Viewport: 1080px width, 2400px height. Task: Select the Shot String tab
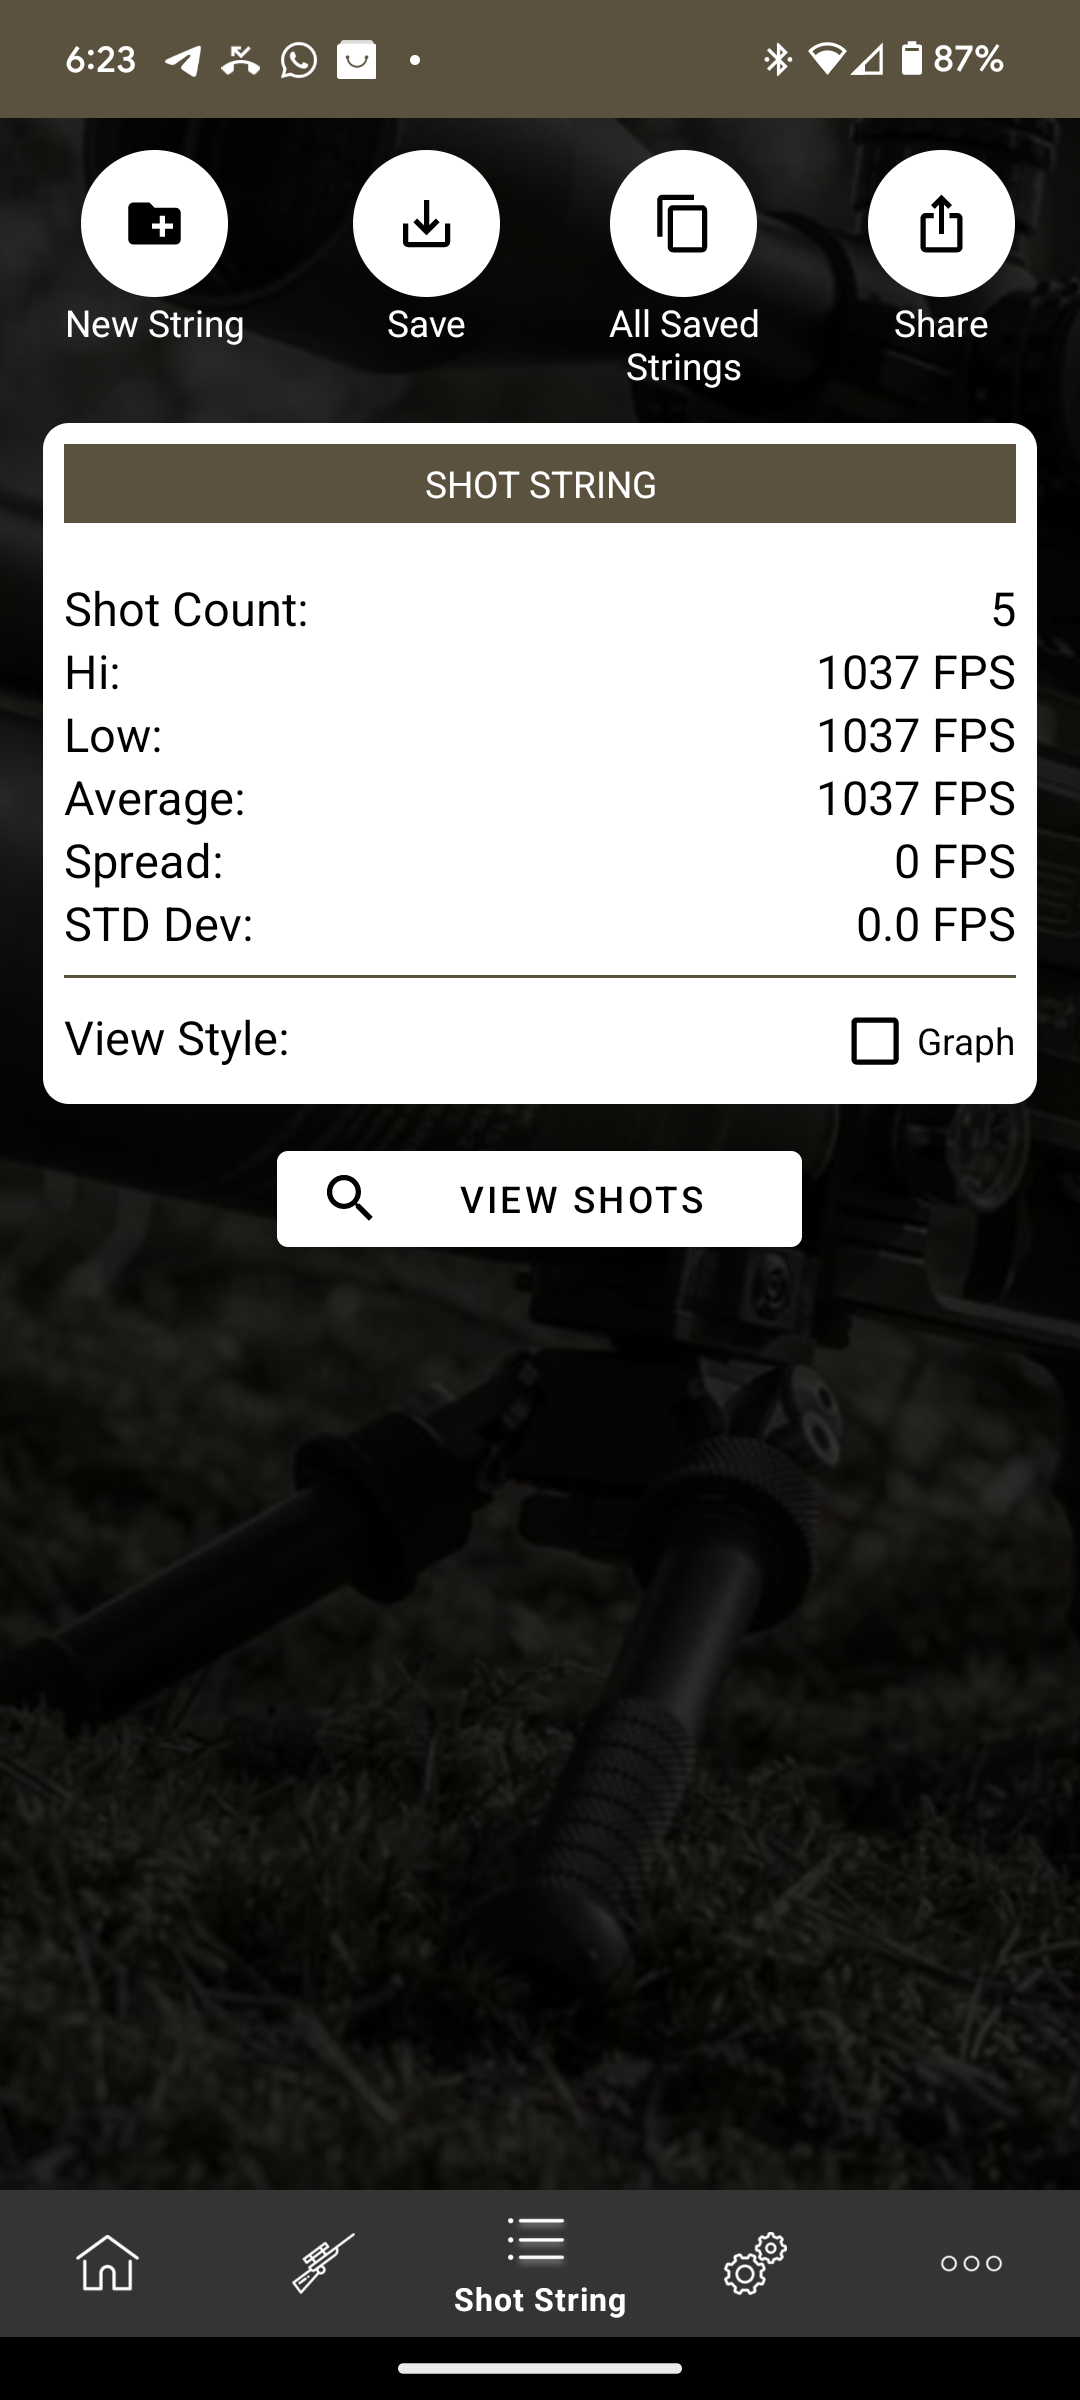click(540, 2265)
